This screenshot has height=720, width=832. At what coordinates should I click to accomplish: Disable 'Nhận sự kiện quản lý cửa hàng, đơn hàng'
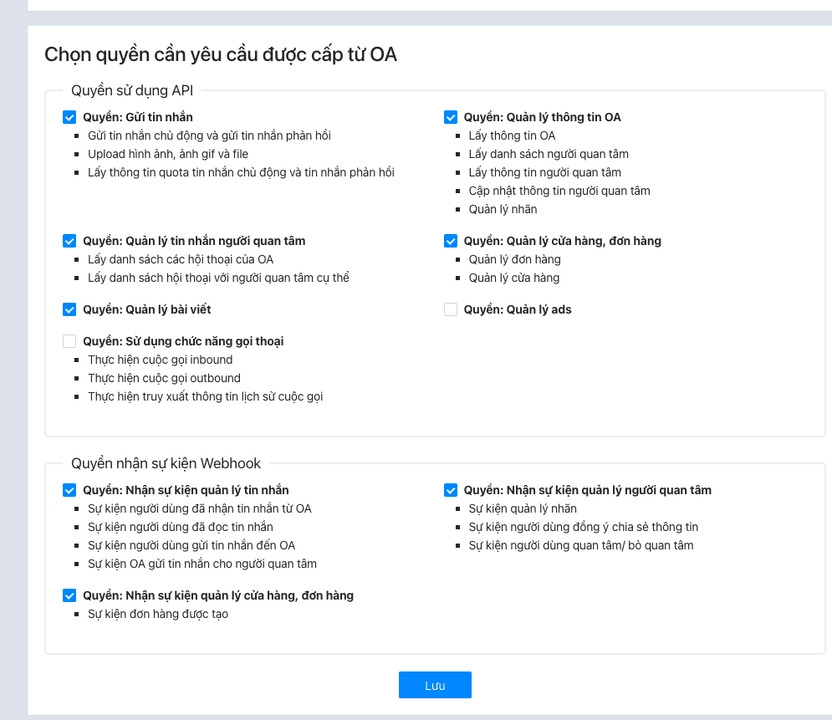pyautogui.click(x=69, y=595)
